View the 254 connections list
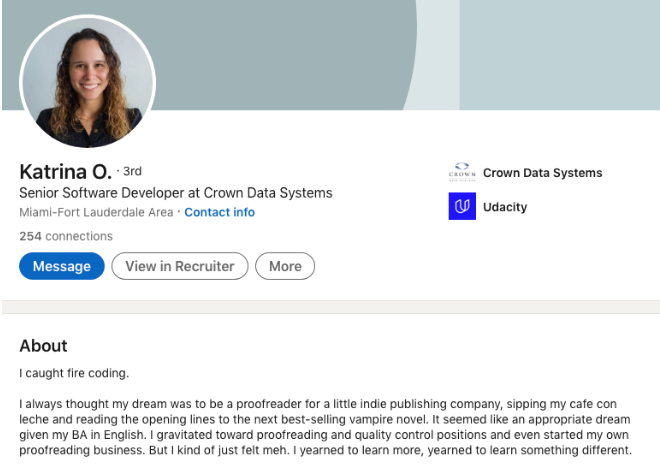 (66, 236)
